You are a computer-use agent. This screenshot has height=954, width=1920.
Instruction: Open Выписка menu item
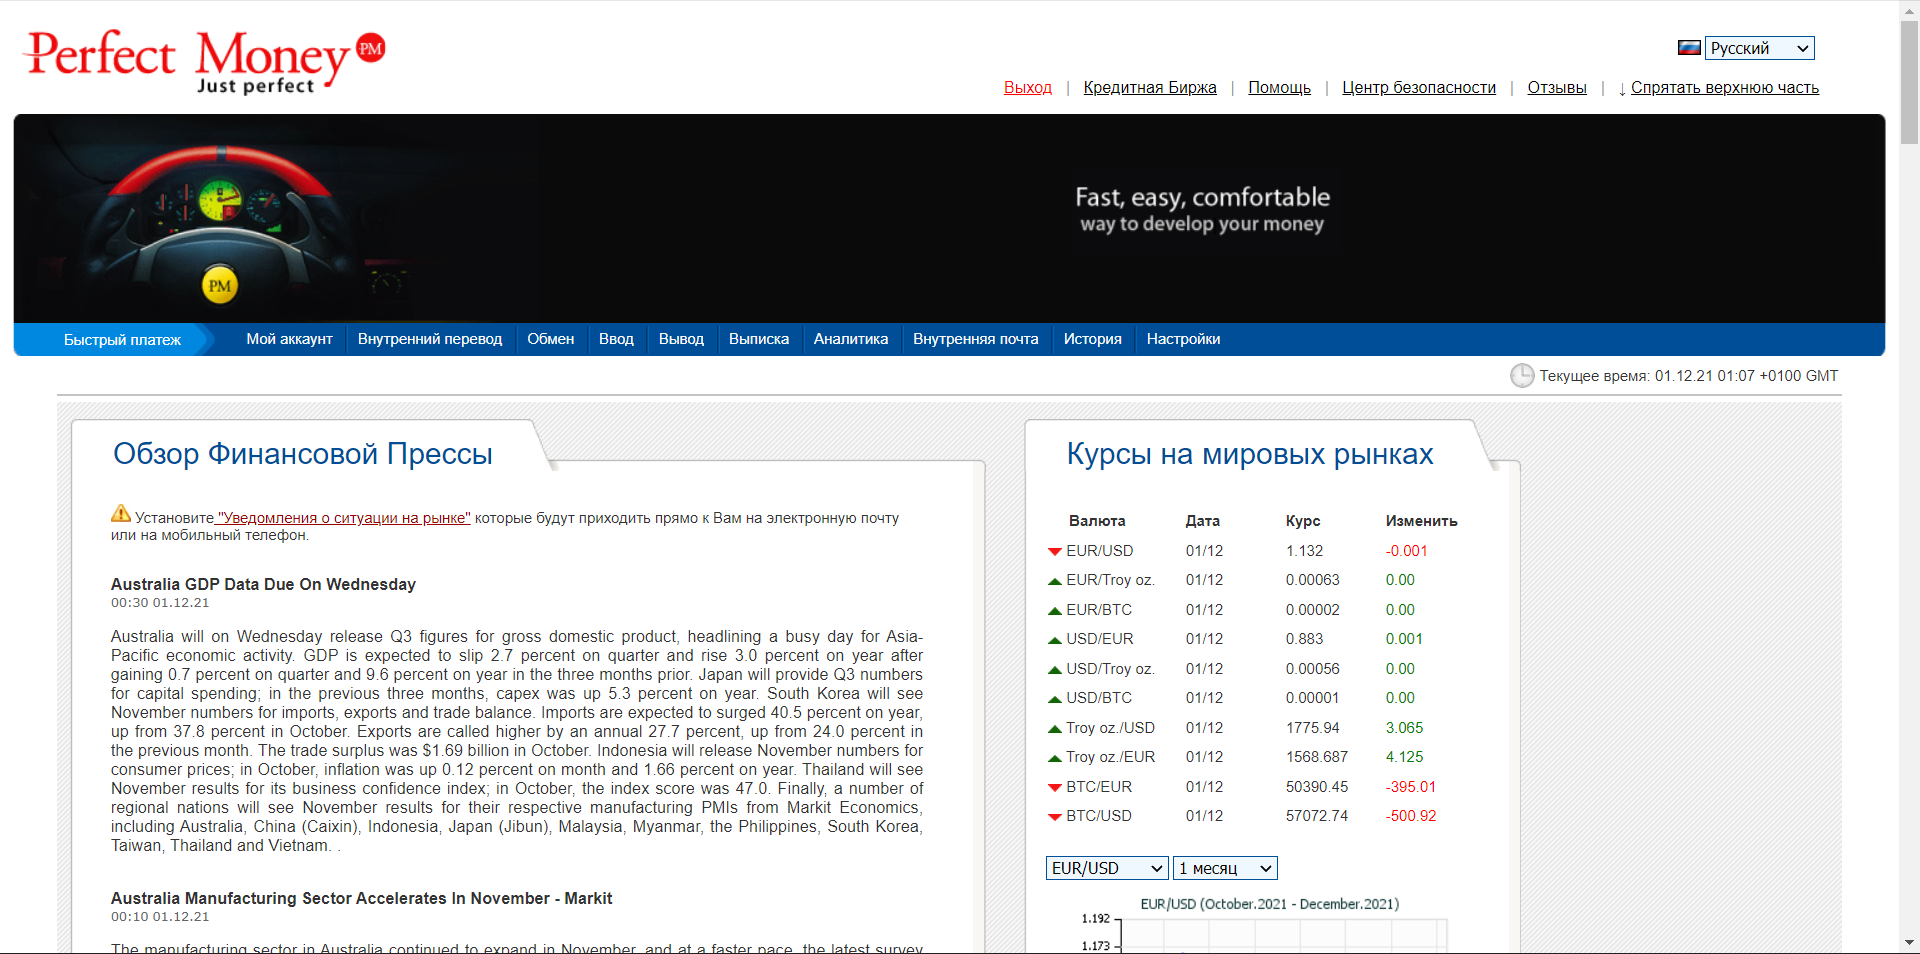pyautogui.click(x=759, y=339)
